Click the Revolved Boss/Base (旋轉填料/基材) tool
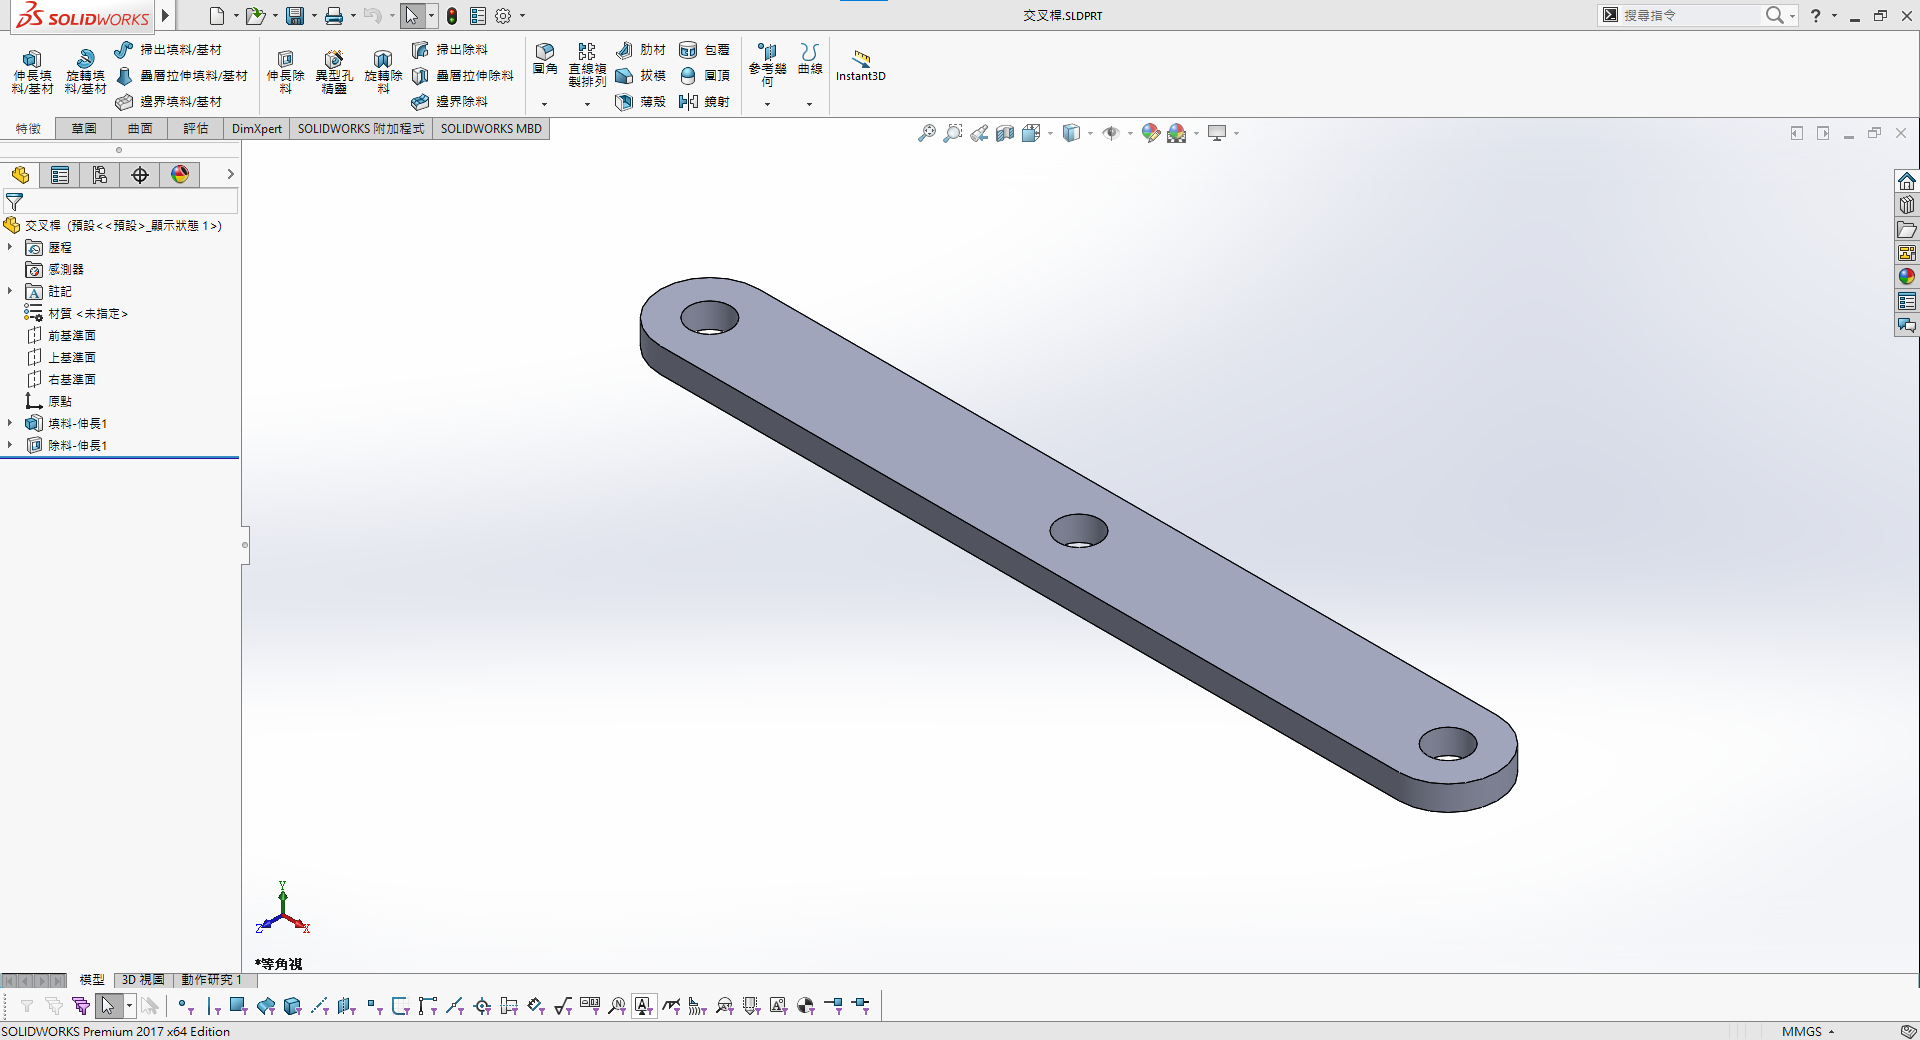The height and width of the screenshot is (1040, 1920). [x=85, y=72]
